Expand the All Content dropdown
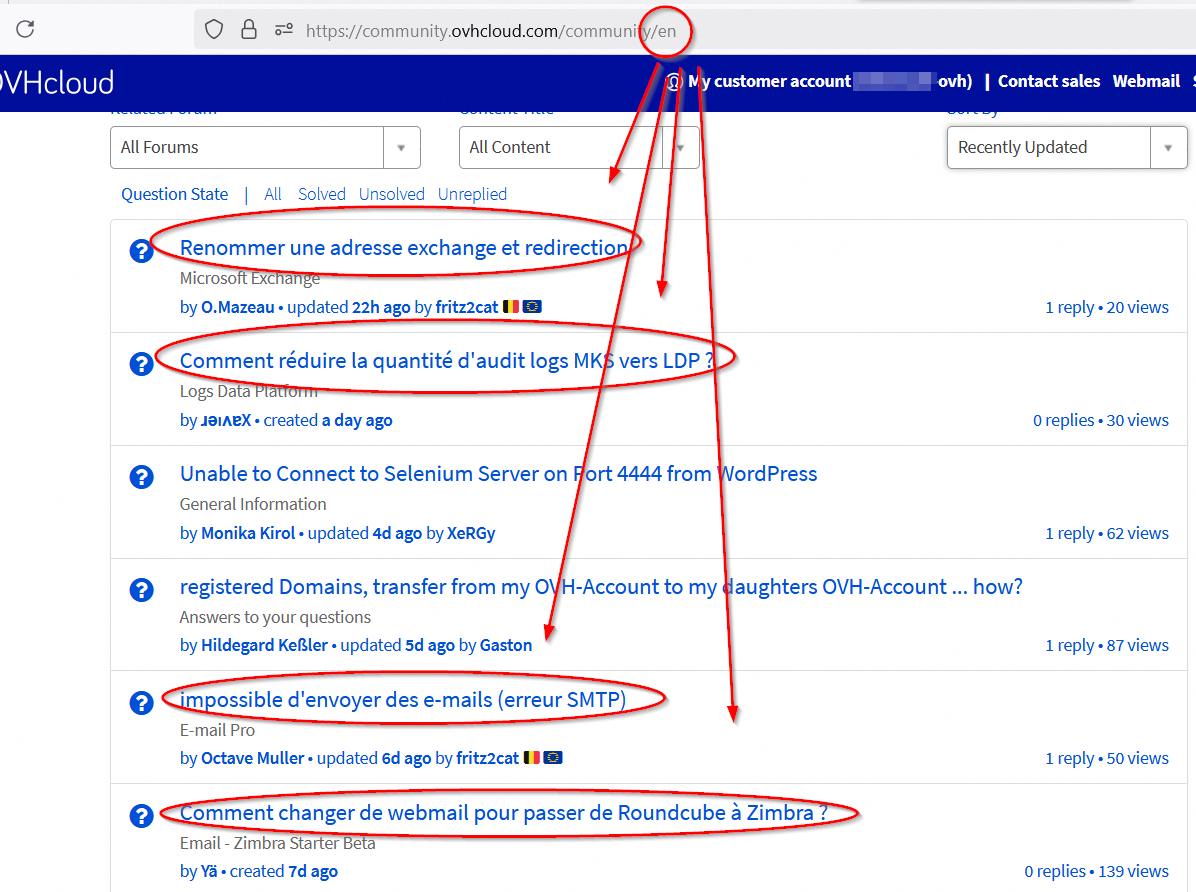The width and height of the screenshot is (1196, 892). coord(578,148)
